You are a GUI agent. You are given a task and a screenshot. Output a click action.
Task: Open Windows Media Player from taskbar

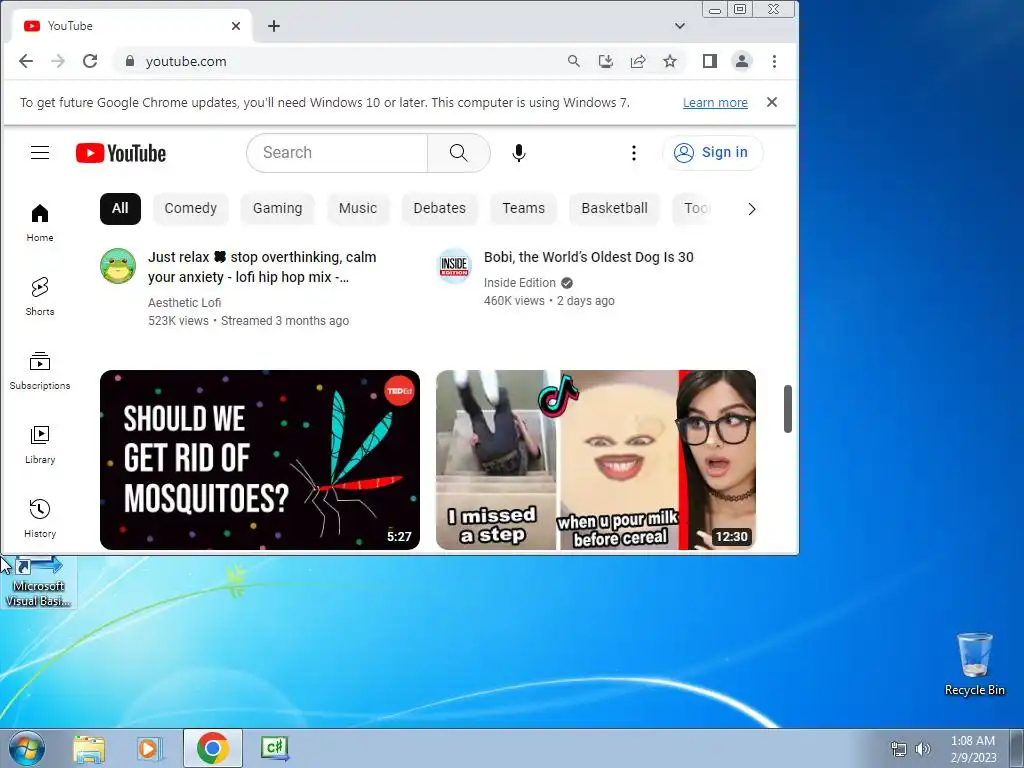pos(150,748)
